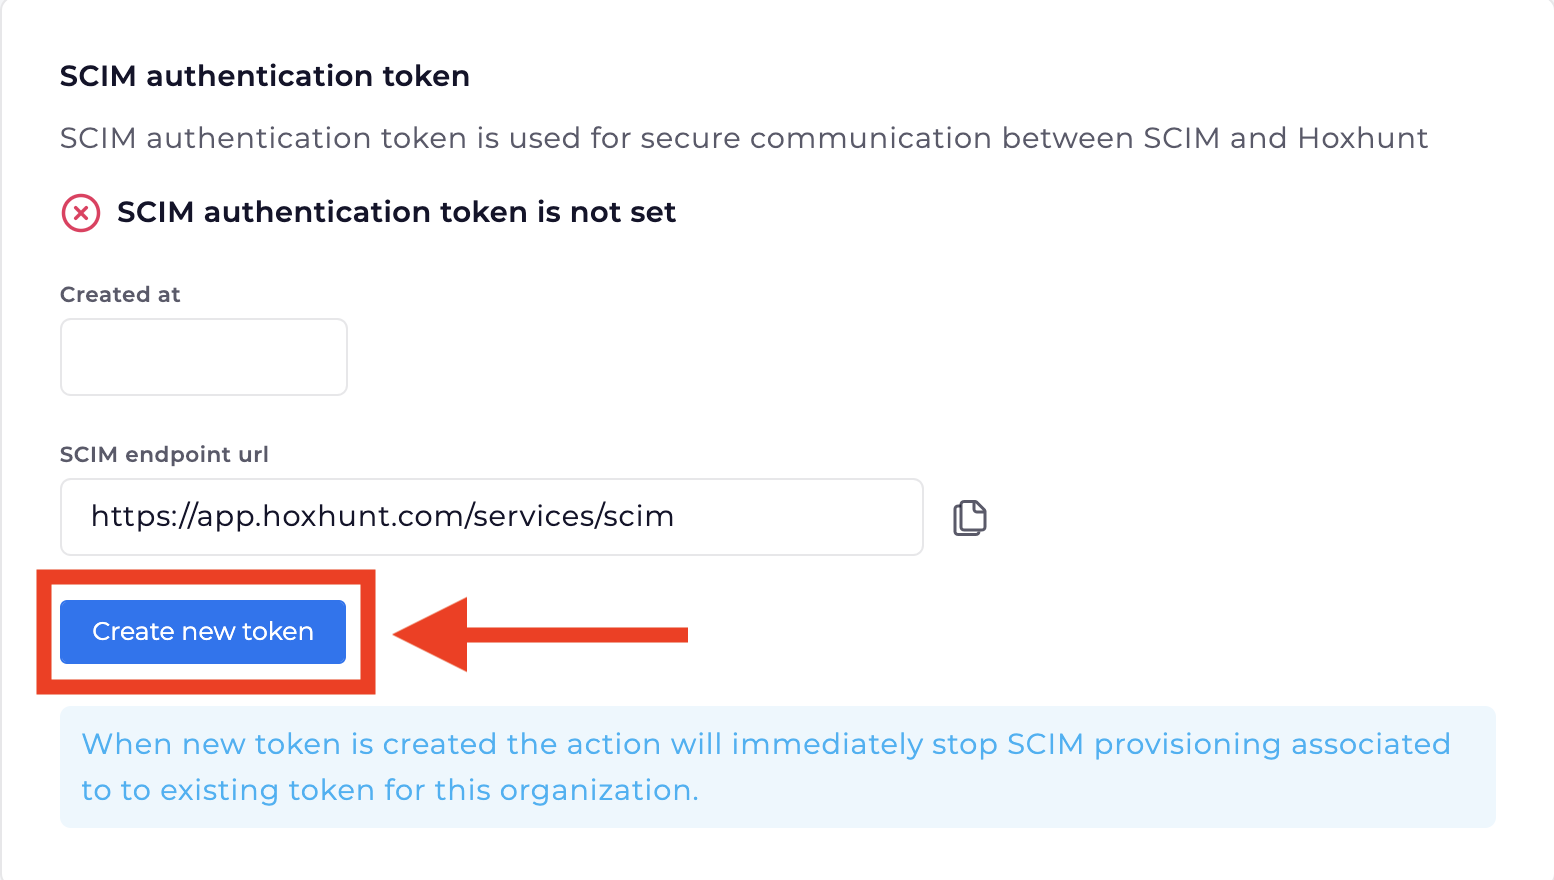Viewport: 1554px width, 880px height.
Task: Click the SCIM endpoint url label
Action: point(164,454)
